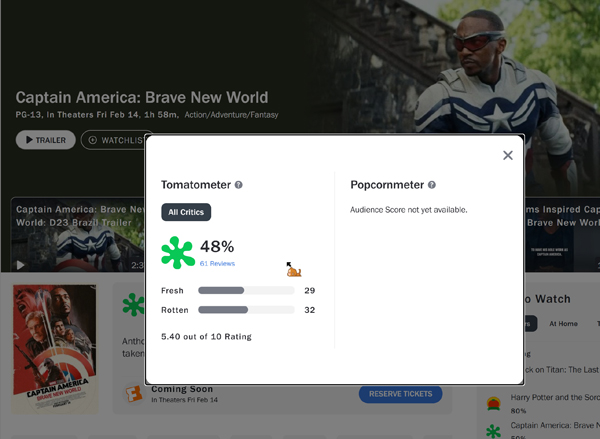
Task: Click the Fresh count value 29
Action: (310, 290)
